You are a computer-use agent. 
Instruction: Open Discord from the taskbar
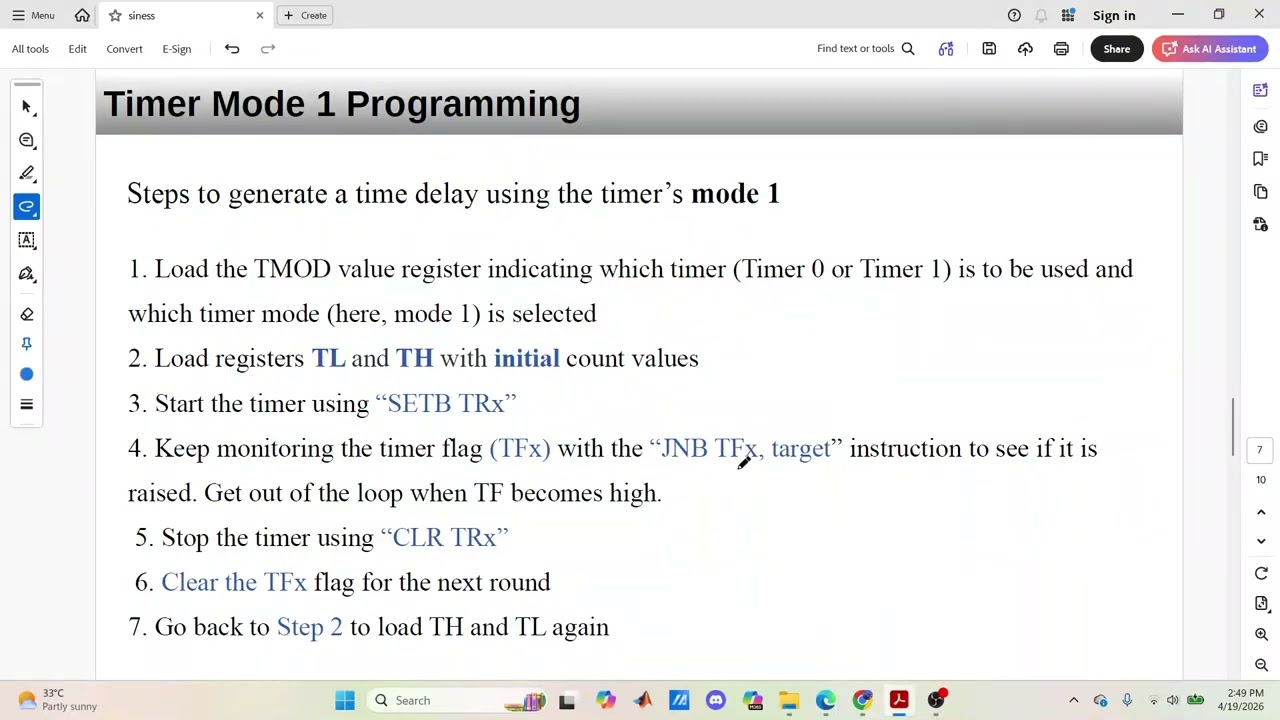tap(715, 700)
